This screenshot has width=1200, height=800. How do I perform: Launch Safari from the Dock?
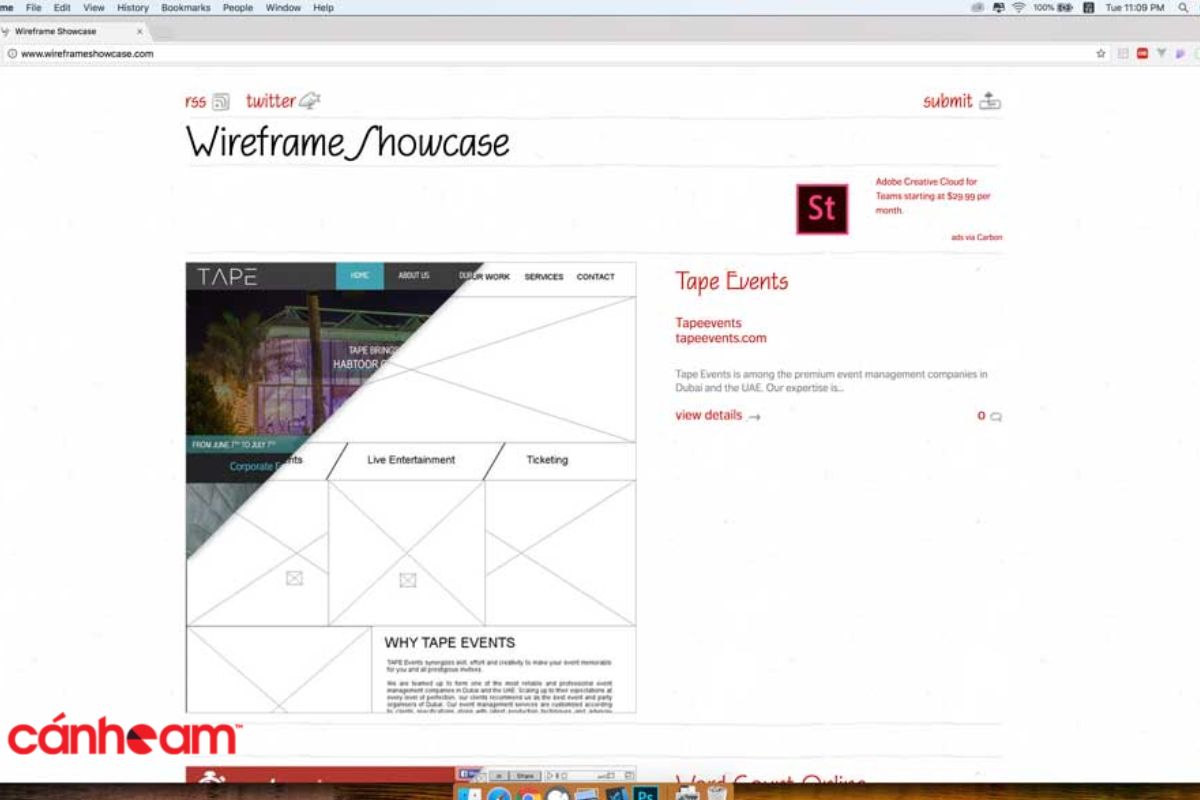point(499,794)
